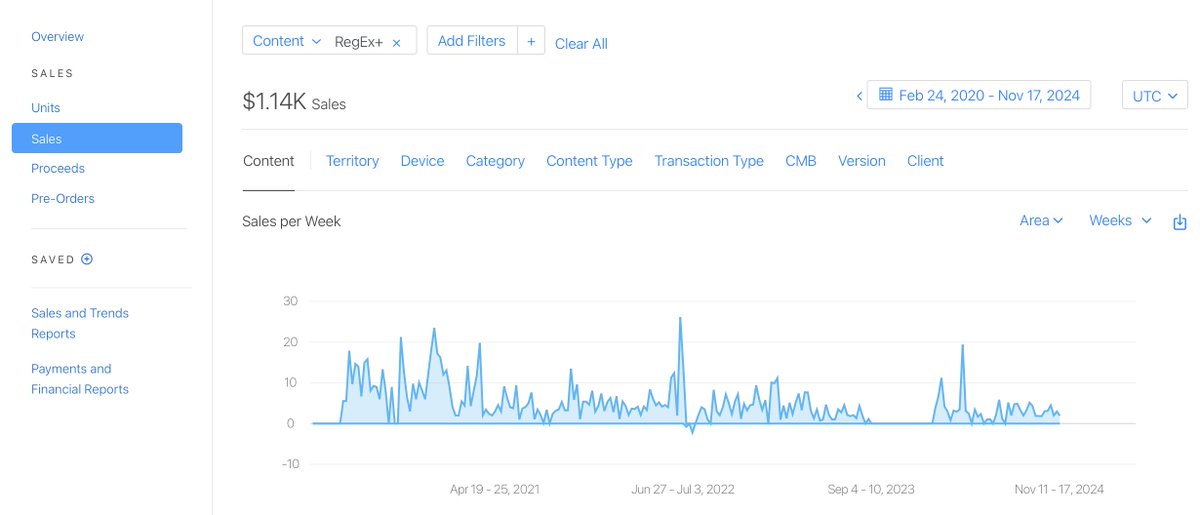
Task: Click the Jun 27 - Jul 3, 2022 axis label
Action: pos(684,489)
